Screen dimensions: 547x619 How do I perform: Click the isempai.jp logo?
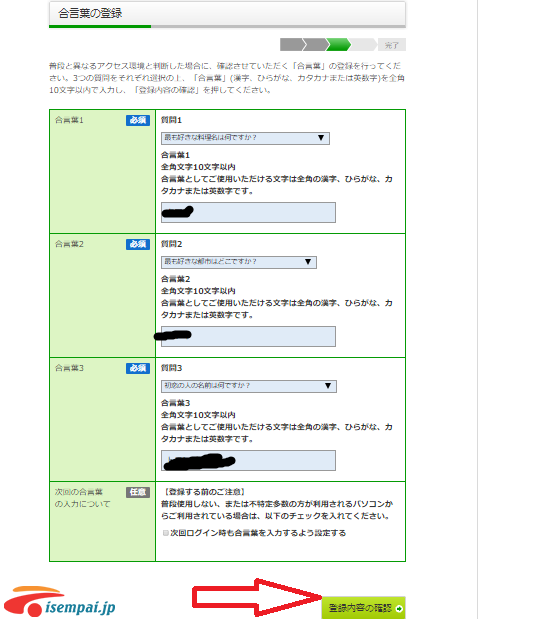click(59, 602)
